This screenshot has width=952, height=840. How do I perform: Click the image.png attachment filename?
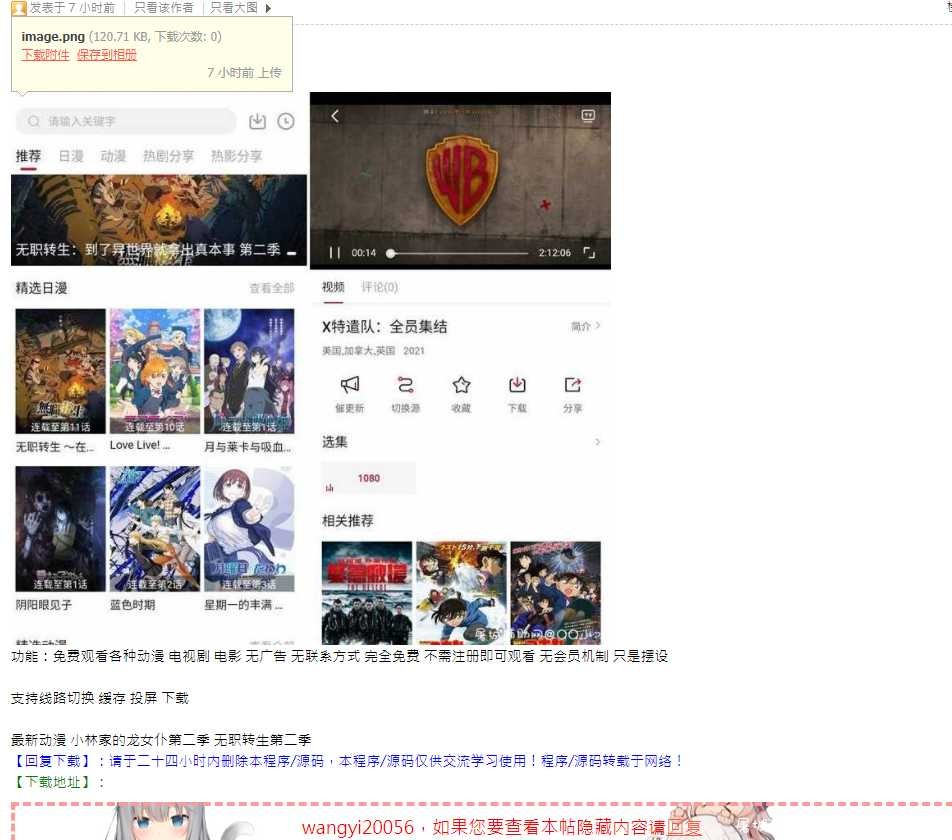point(53,36)
